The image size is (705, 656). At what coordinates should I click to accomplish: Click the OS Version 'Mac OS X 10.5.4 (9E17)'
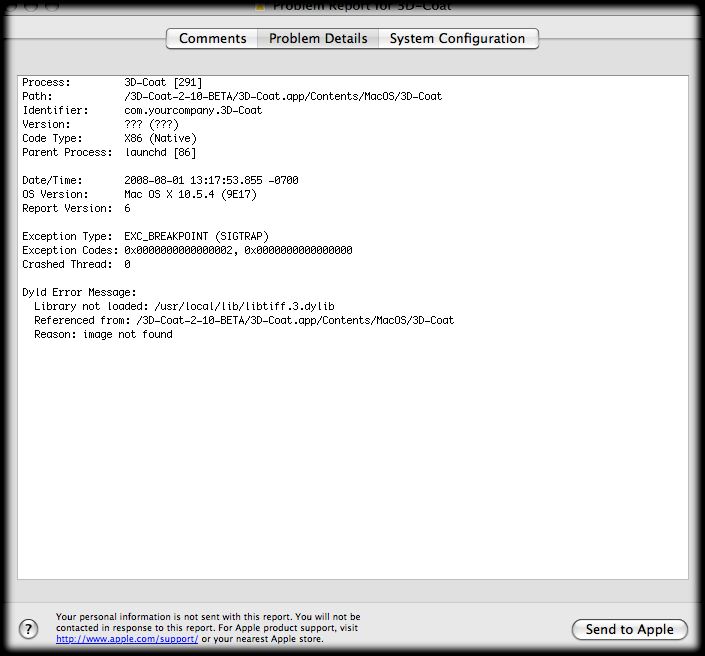[190, 194]
